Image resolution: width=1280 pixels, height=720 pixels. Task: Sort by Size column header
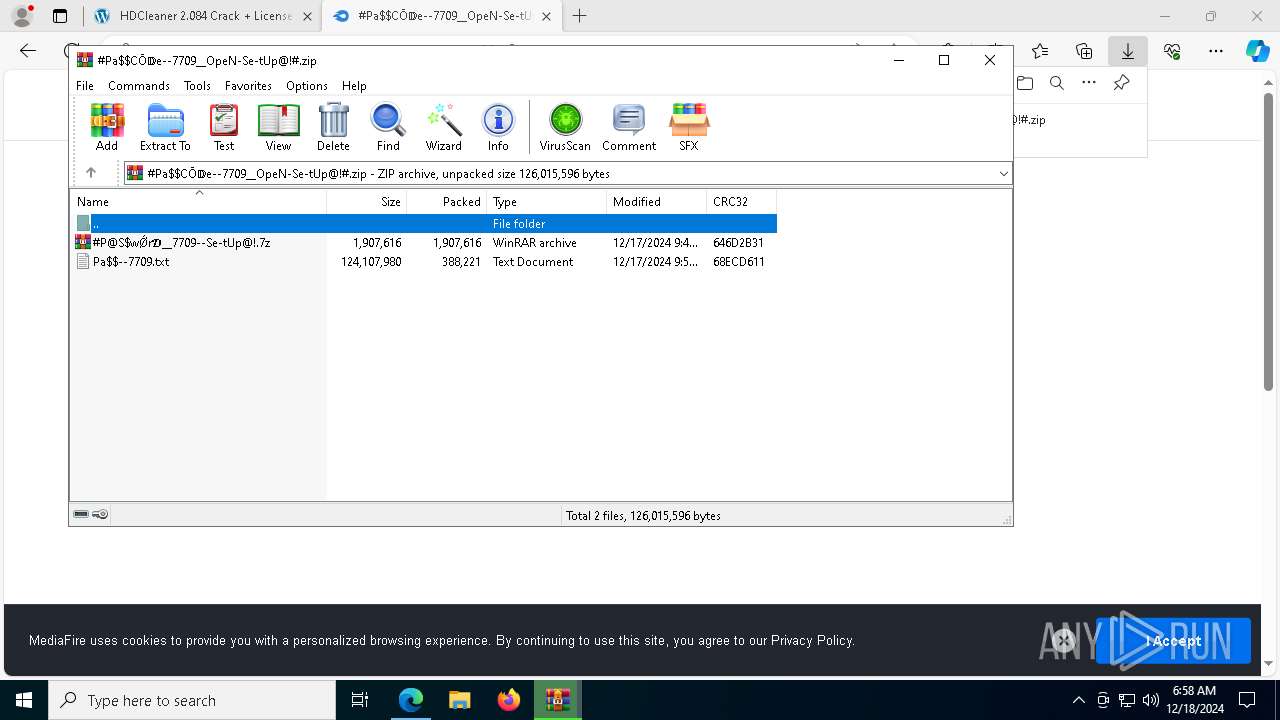[367, 202]
